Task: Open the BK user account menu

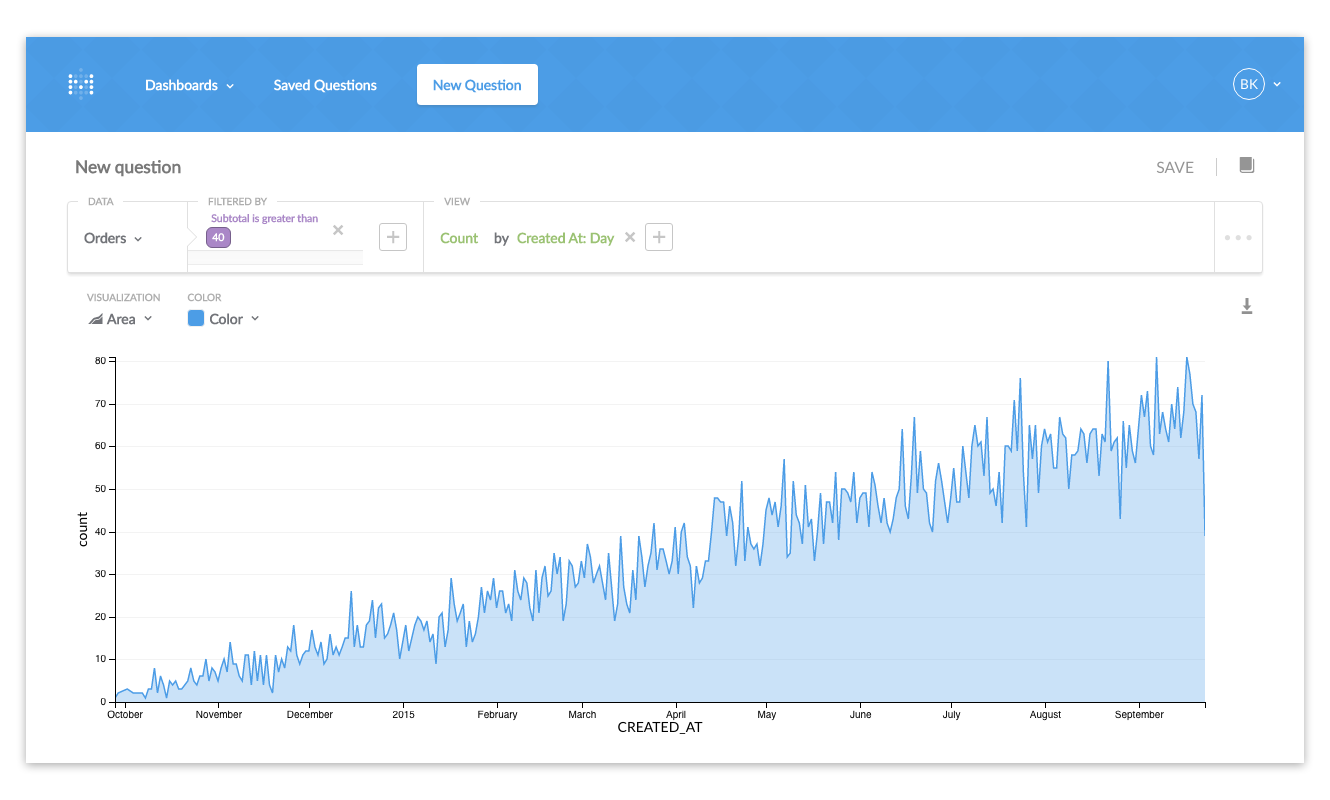Action: tap(1256, 85)
